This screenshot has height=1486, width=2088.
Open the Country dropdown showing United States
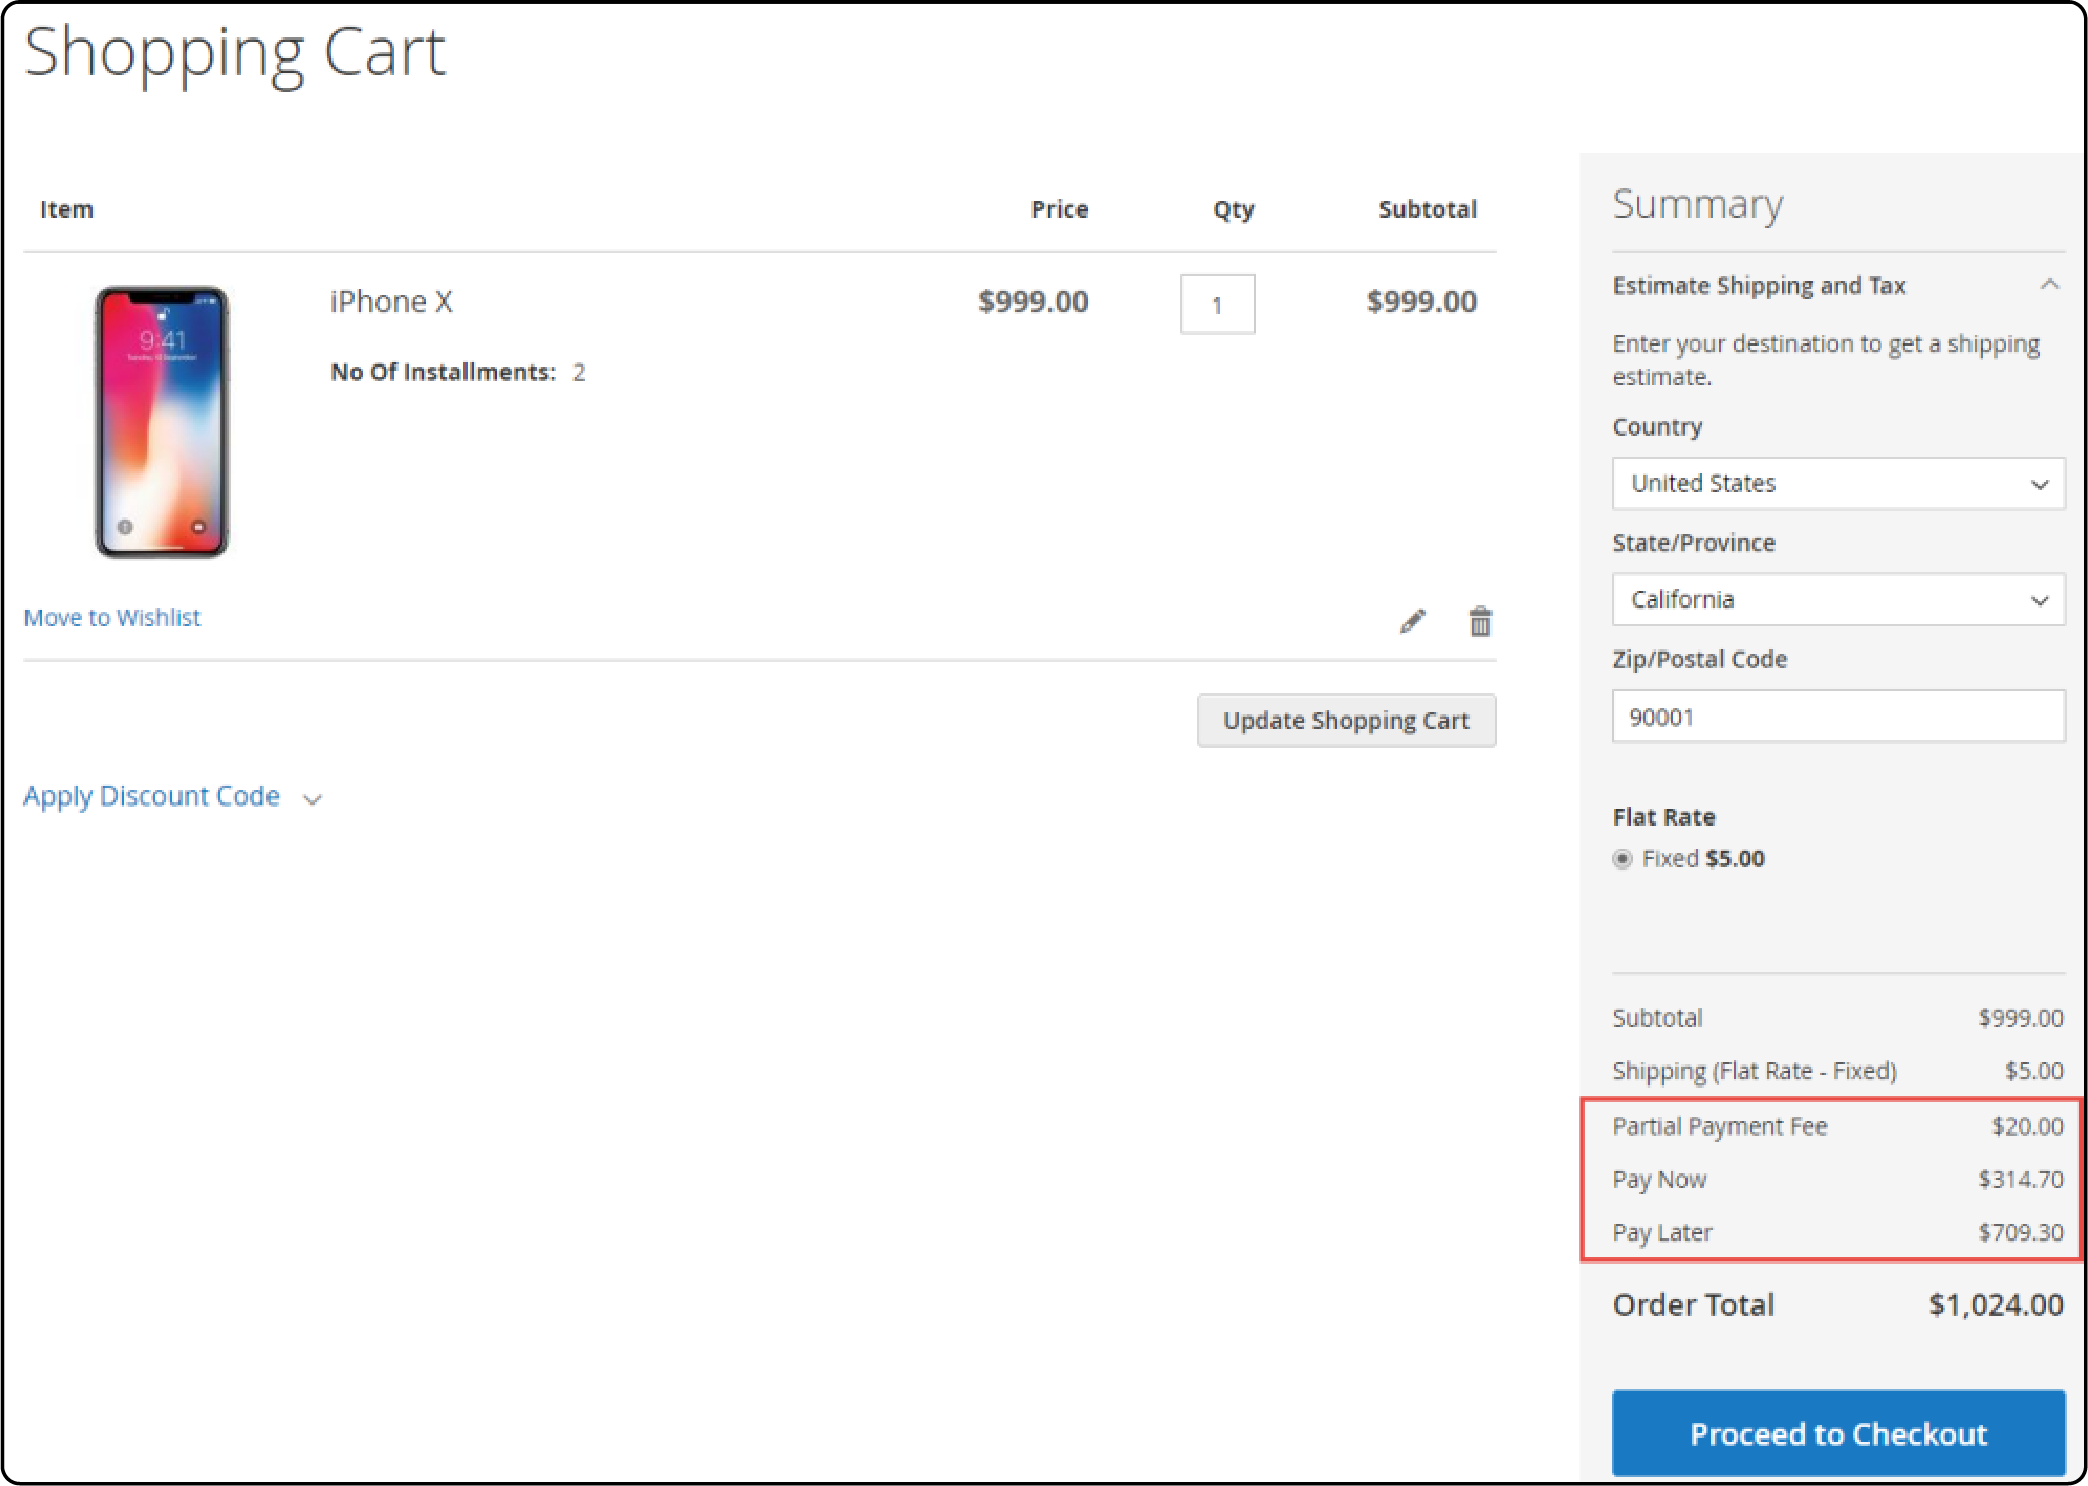[x=1838, y=484]
